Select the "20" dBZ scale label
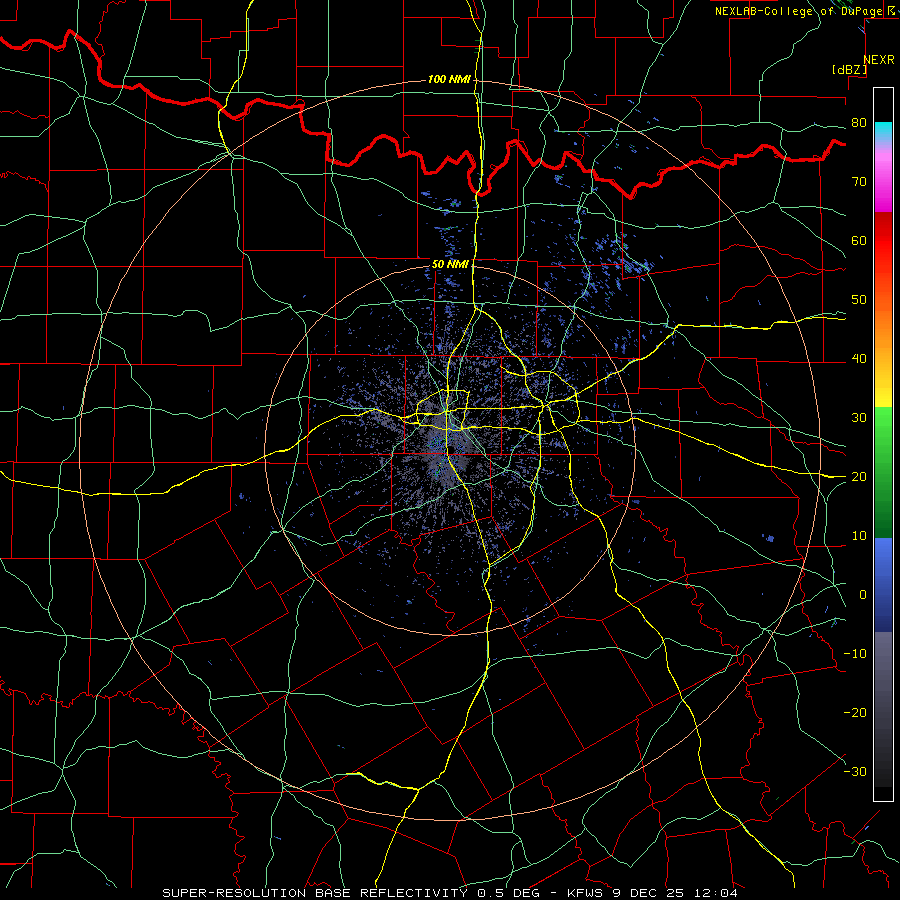The width and height of the screenshot is (900, 900). (859, 477)
